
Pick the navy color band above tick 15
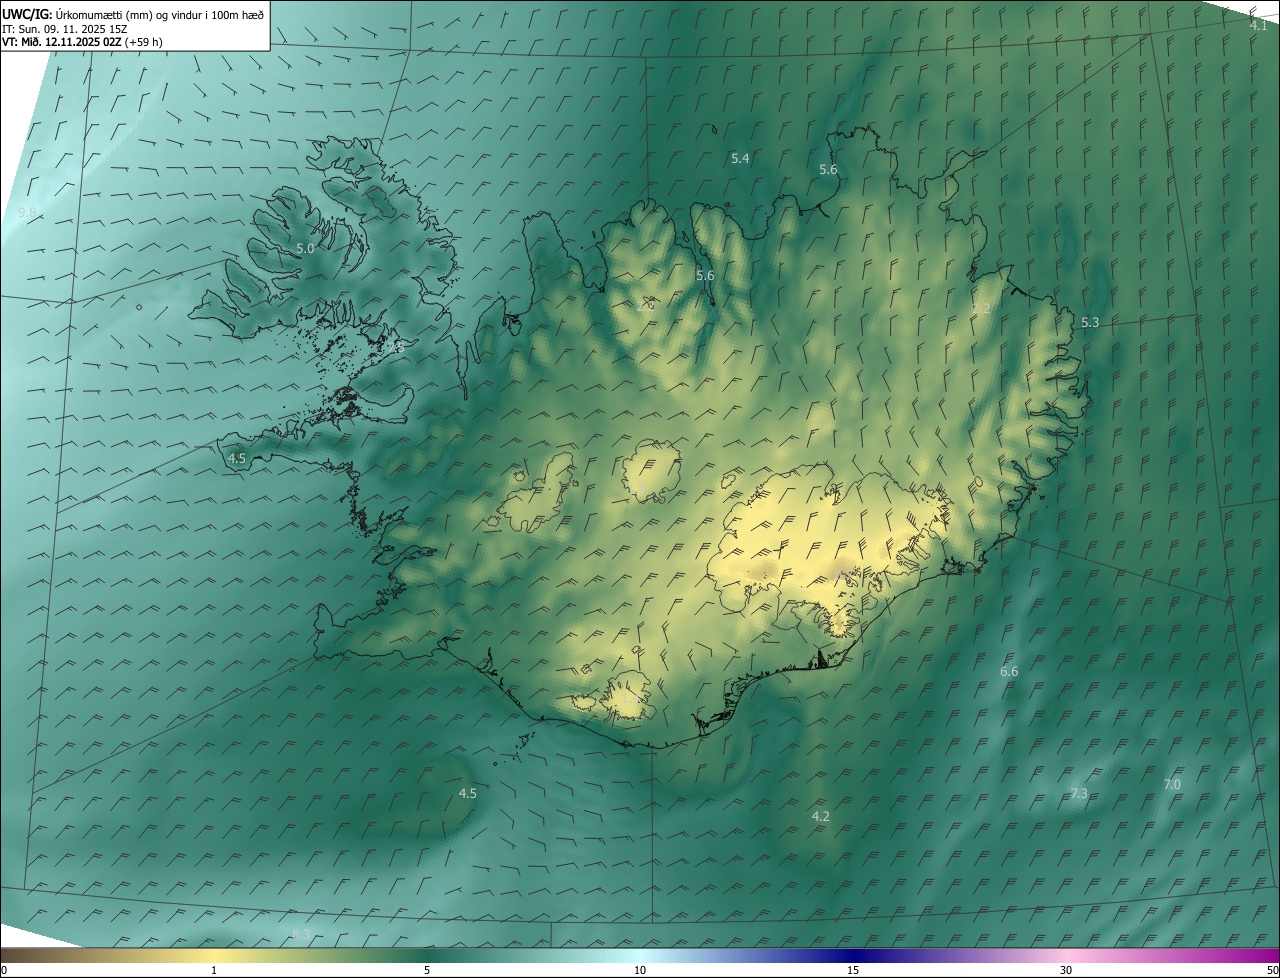point(853,955)
